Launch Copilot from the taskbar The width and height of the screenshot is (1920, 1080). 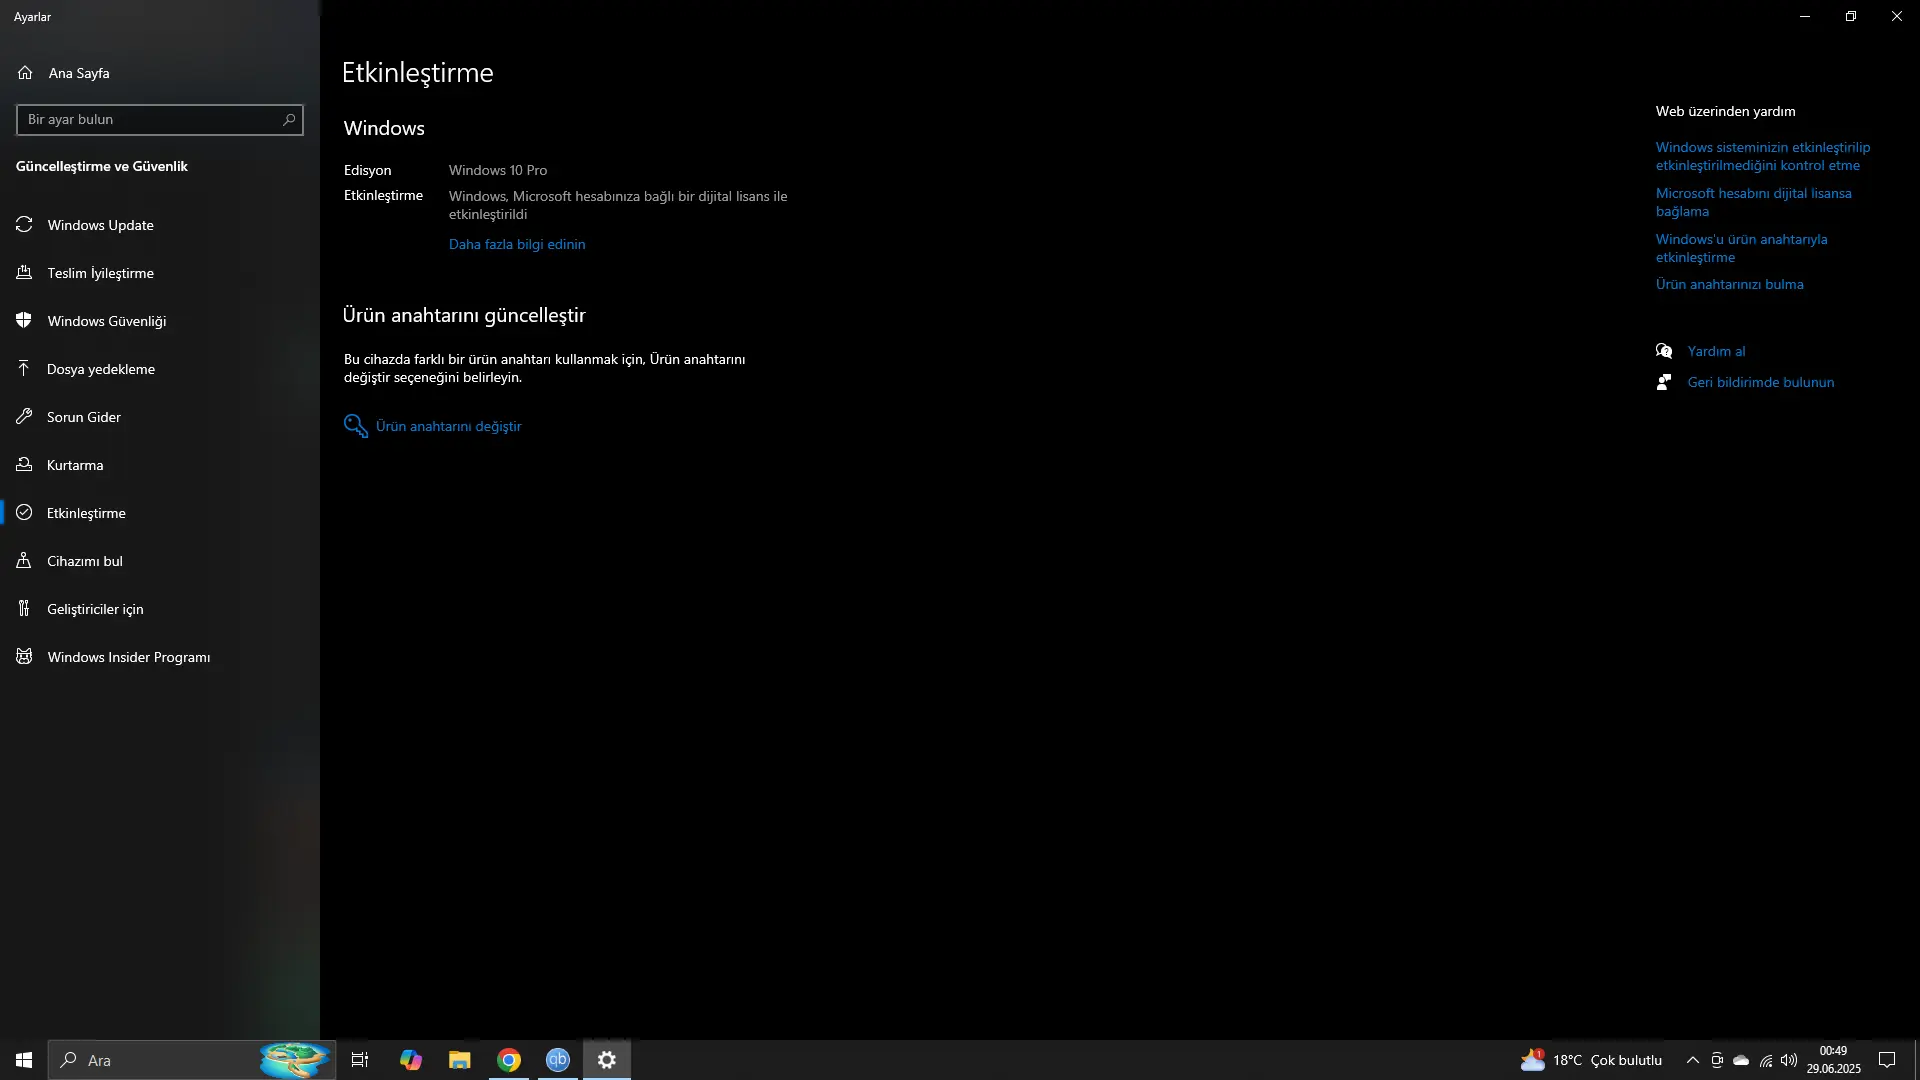(x=411, y=1060)
